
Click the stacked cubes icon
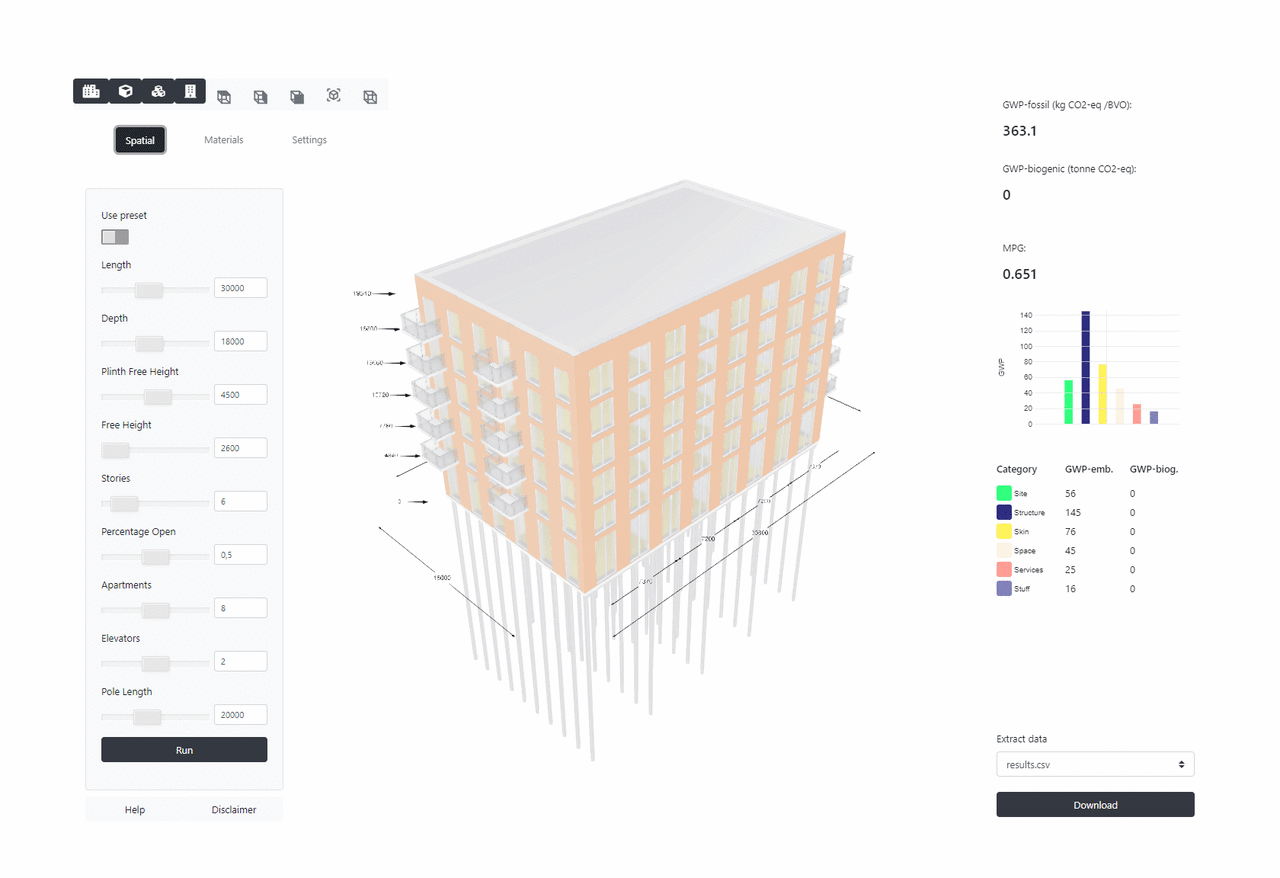click(x=158, y=92)
